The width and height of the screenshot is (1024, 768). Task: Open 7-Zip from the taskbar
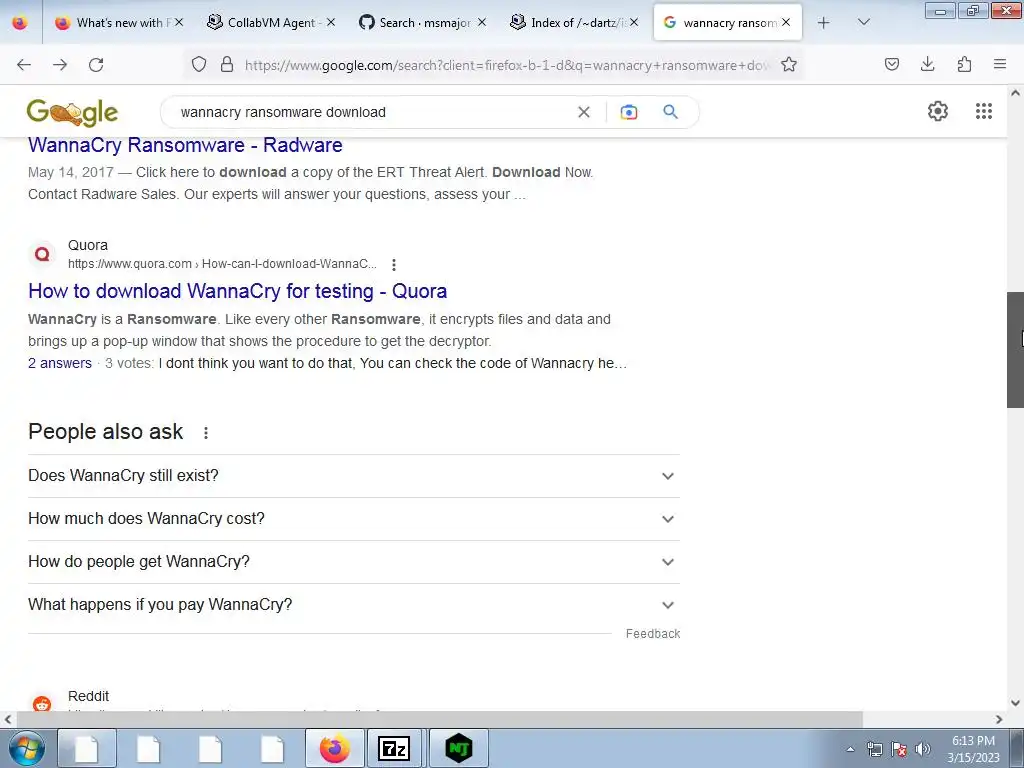(394, 748)
